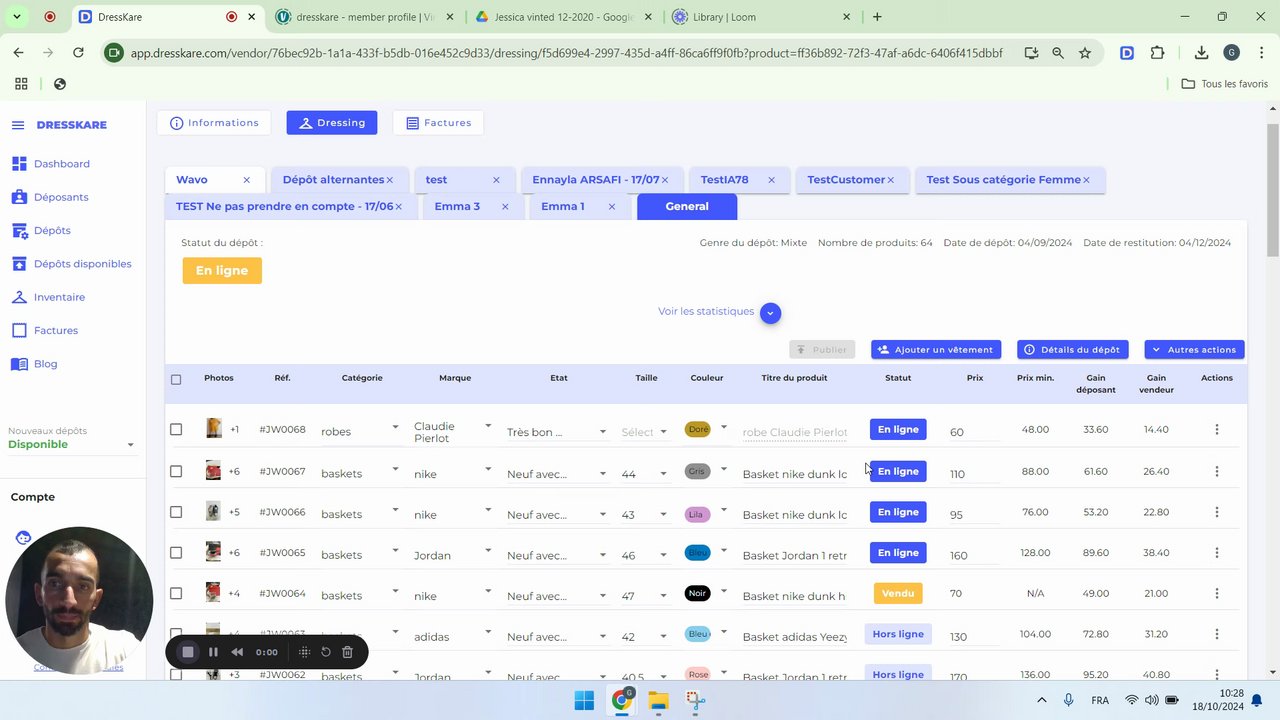
Task: Click the Dépôts sidebar icon
Action: (x=19, y=230)
